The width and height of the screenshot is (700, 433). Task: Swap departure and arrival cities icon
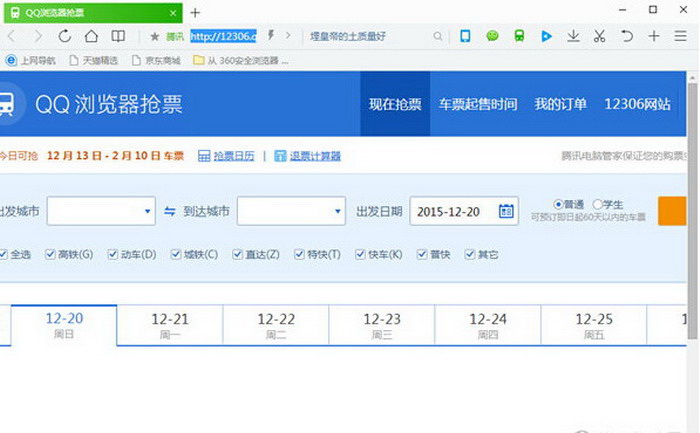click(x=170, y=211)
